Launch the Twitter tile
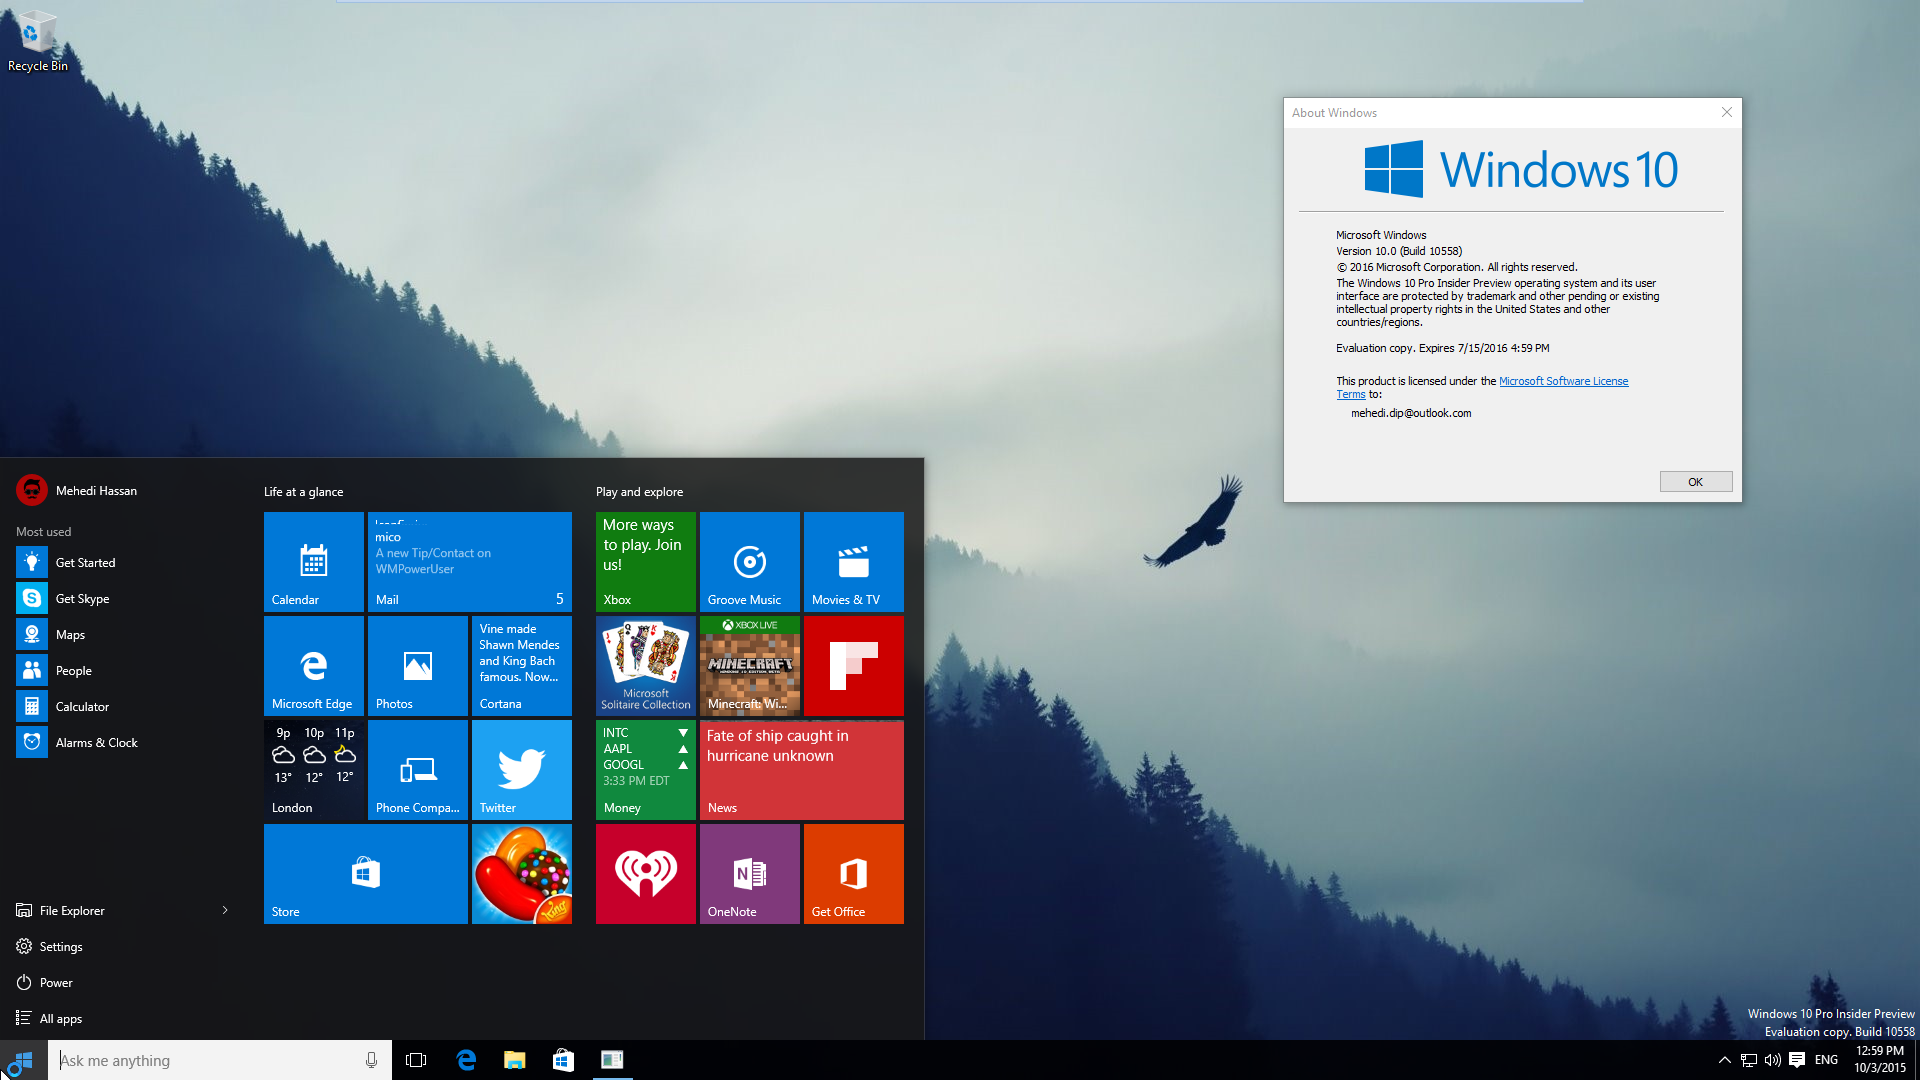Screen dimensions: 1920x1080 click(521, 769)
